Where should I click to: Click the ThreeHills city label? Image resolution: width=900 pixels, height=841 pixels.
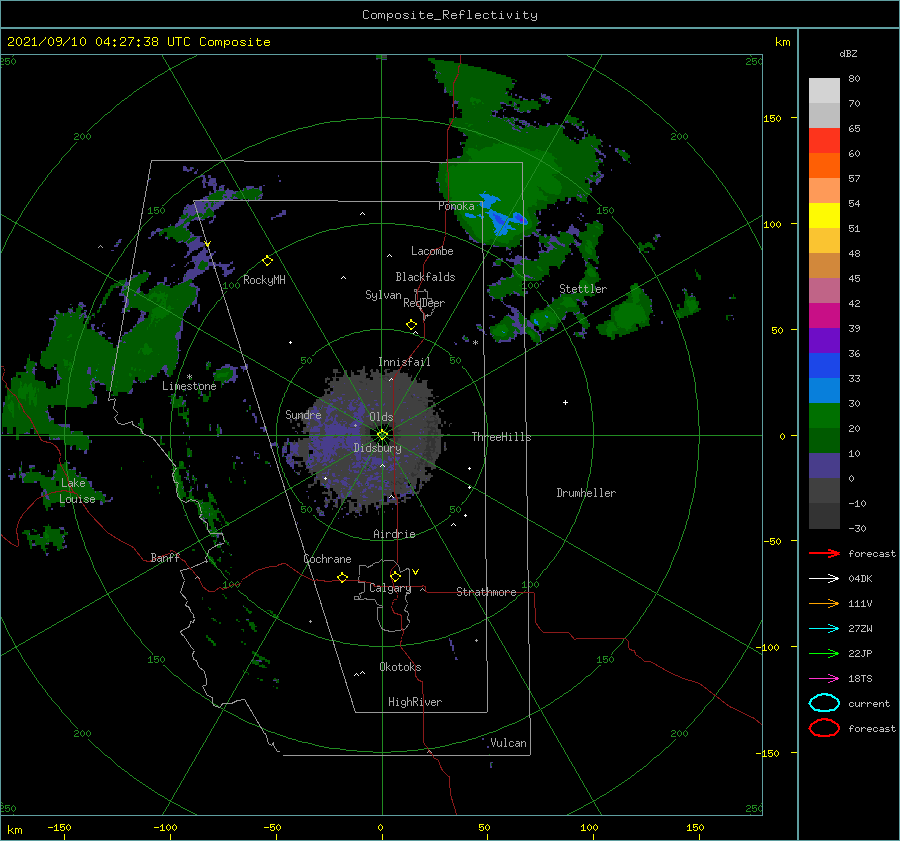(x=501, y=437)
